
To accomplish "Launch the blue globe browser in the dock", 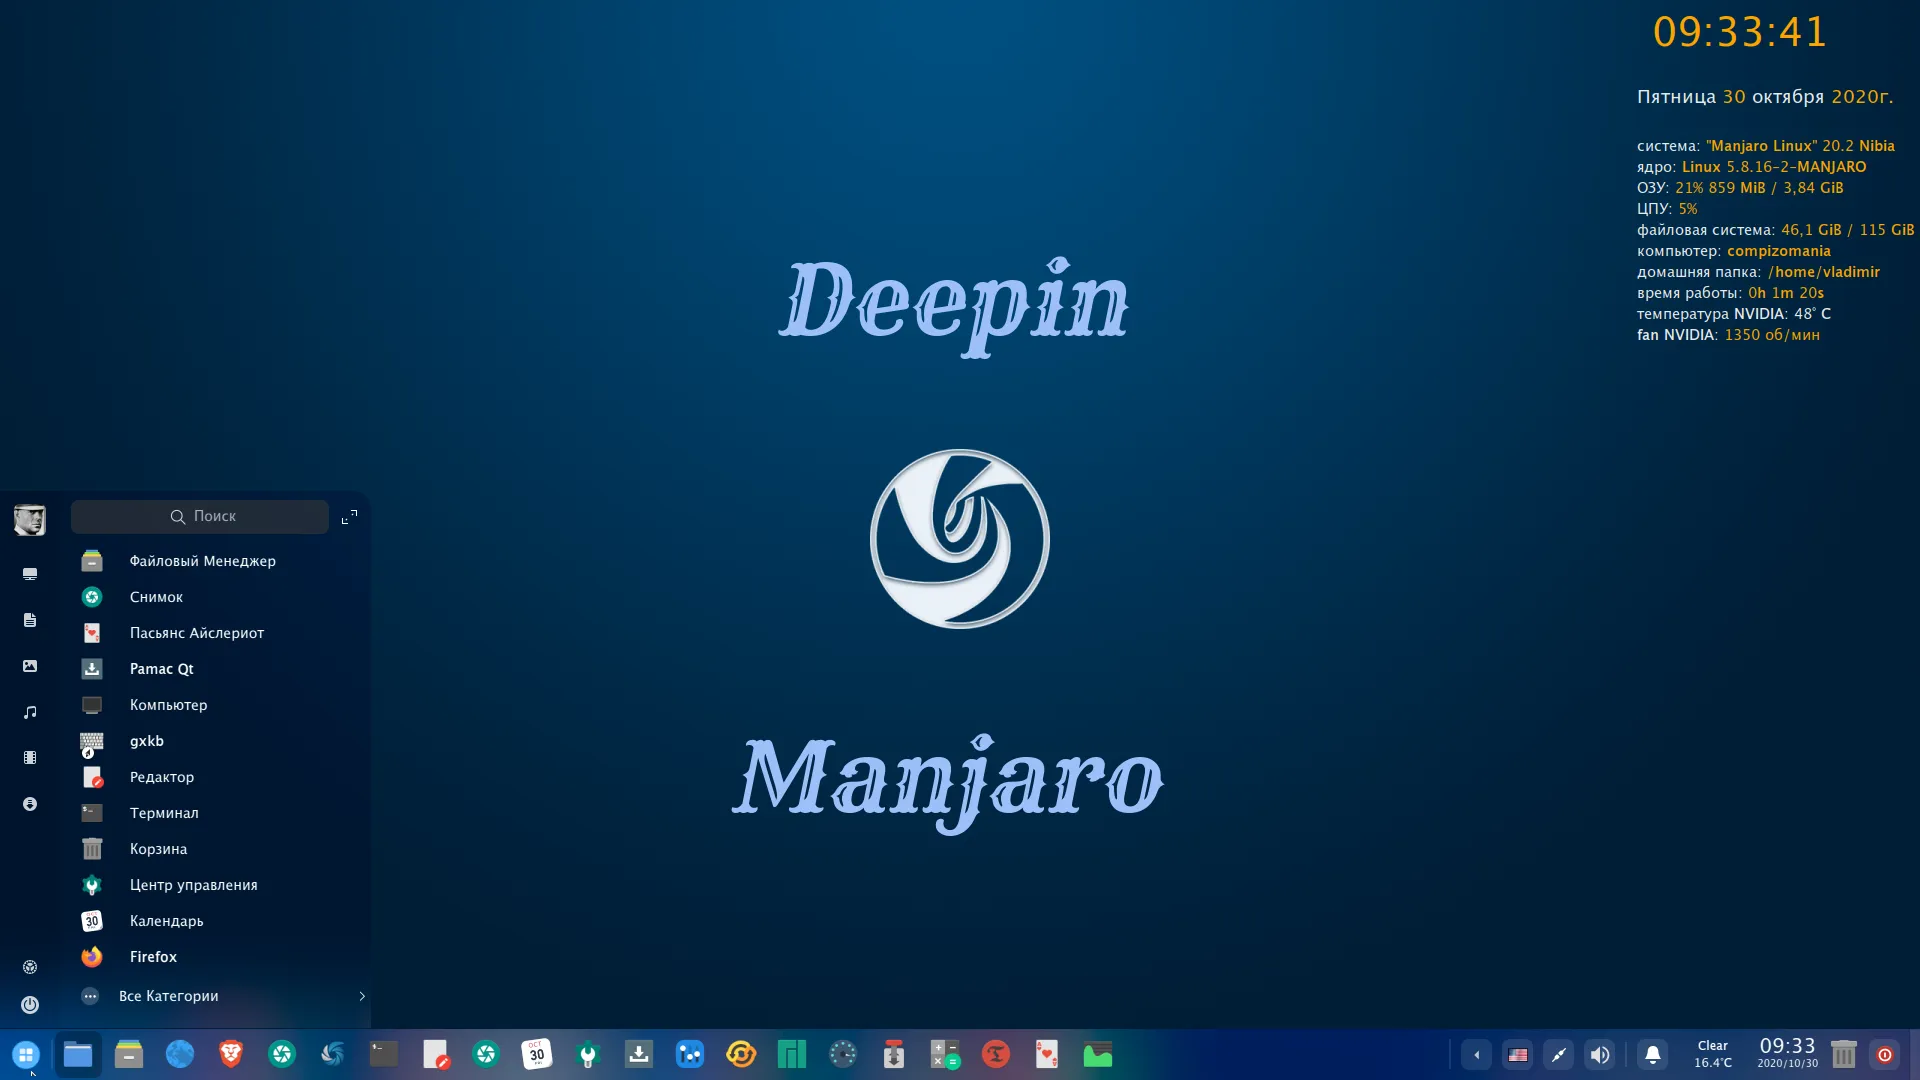I will point(180,1054).
